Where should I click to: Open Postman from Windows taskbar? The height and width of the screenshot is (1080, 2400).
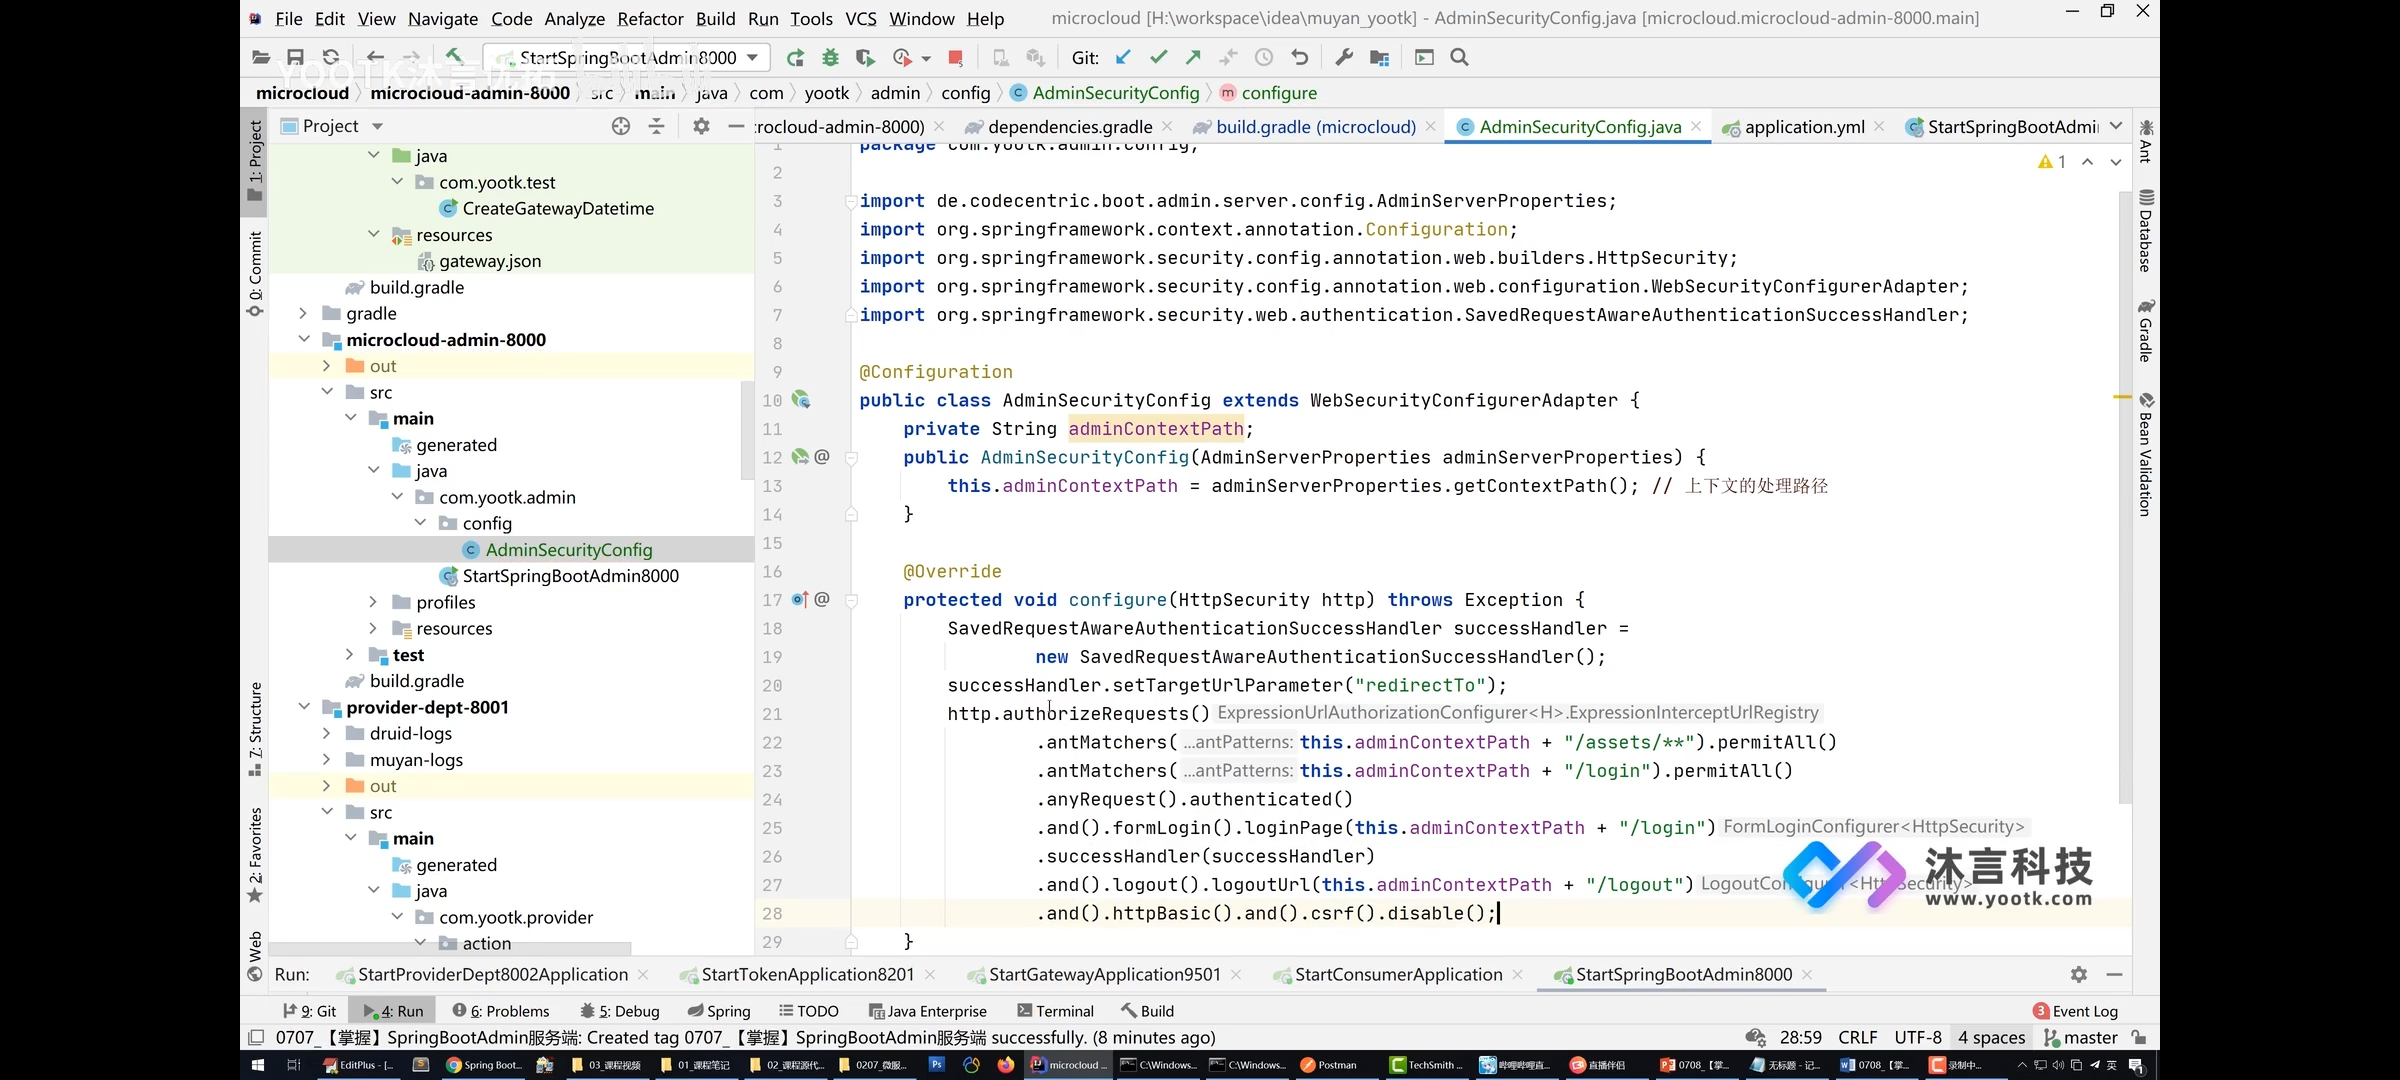pos(1328,1065)
